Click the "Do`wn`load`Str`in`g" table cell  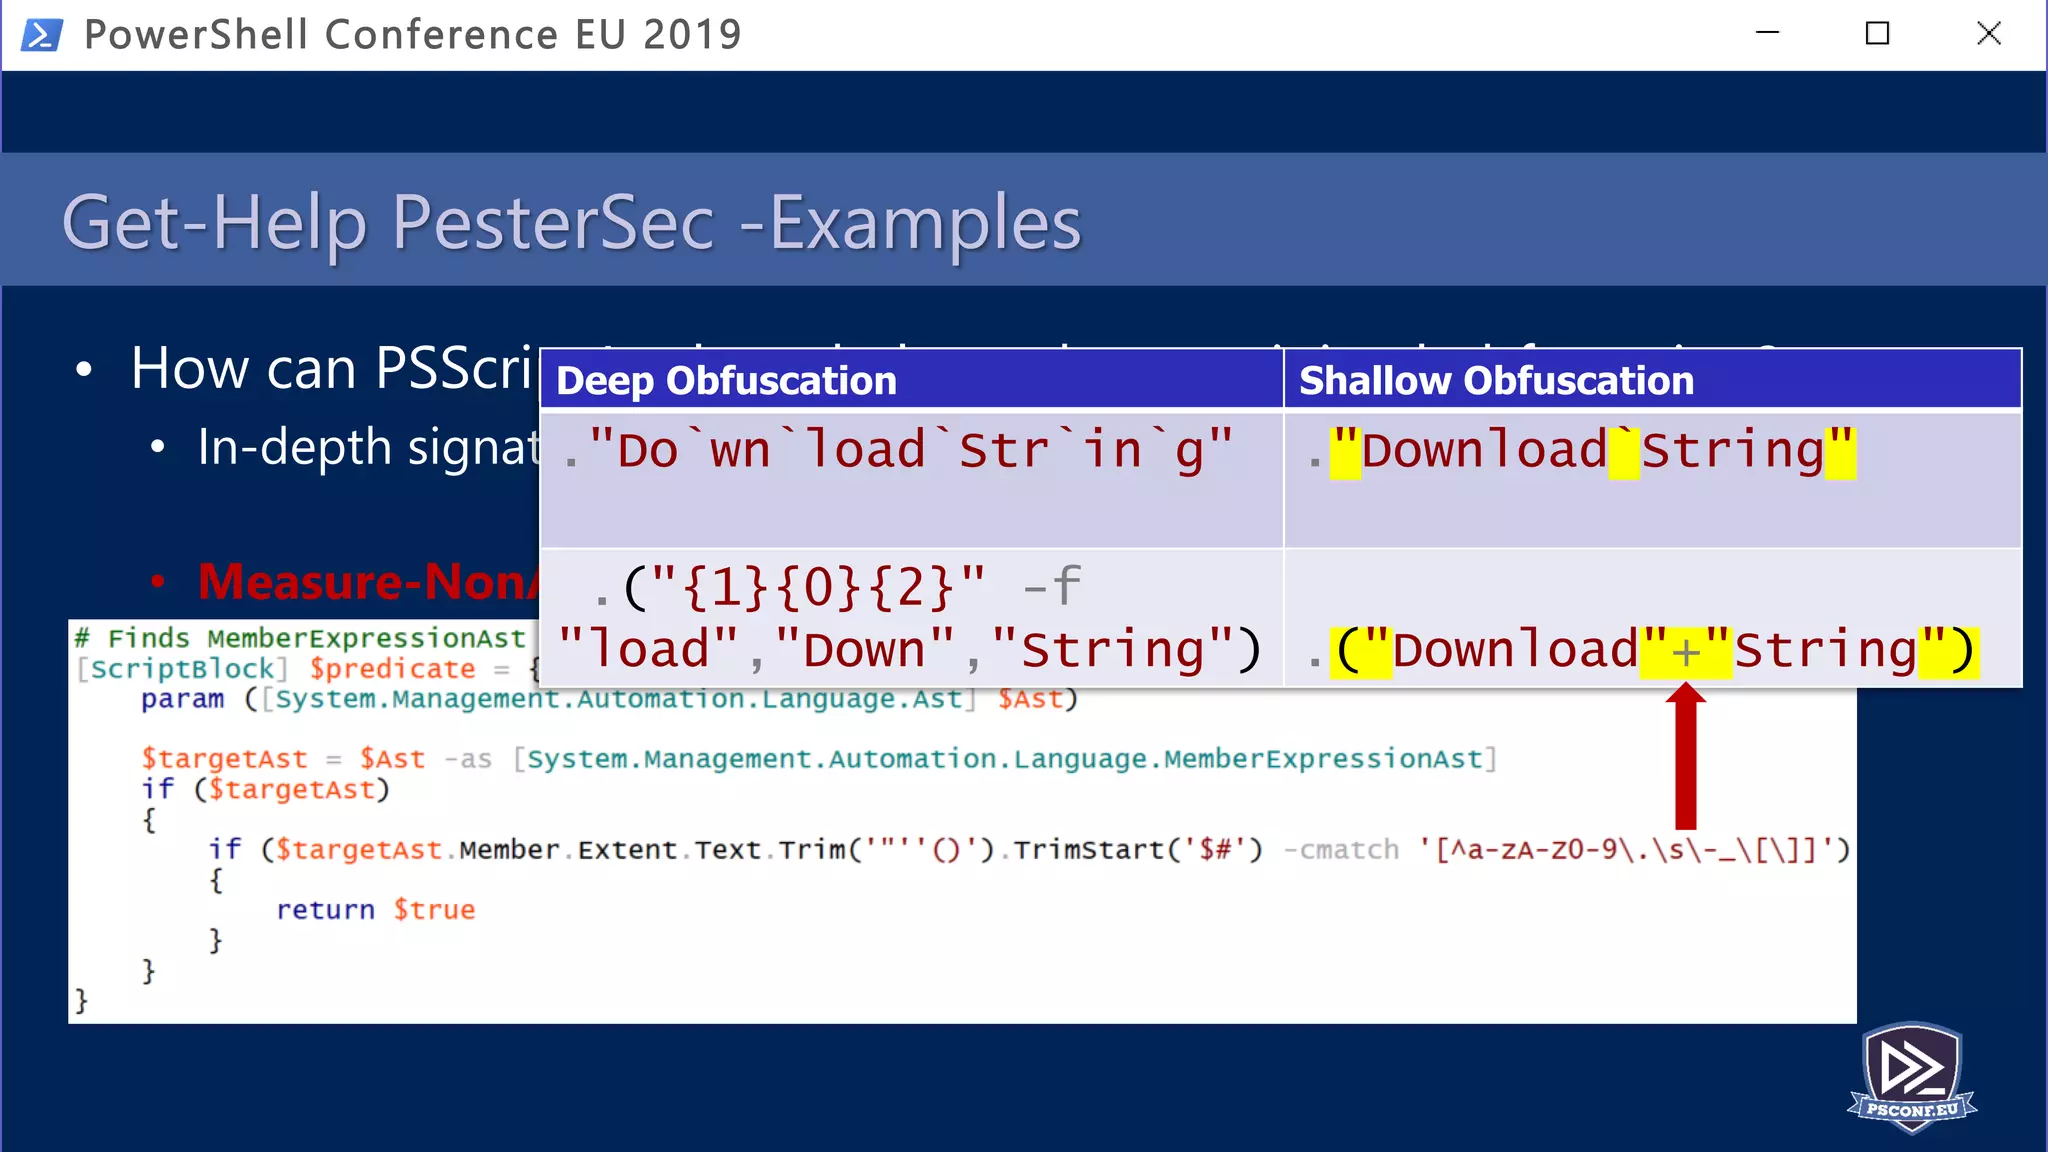tap(911, 480)
